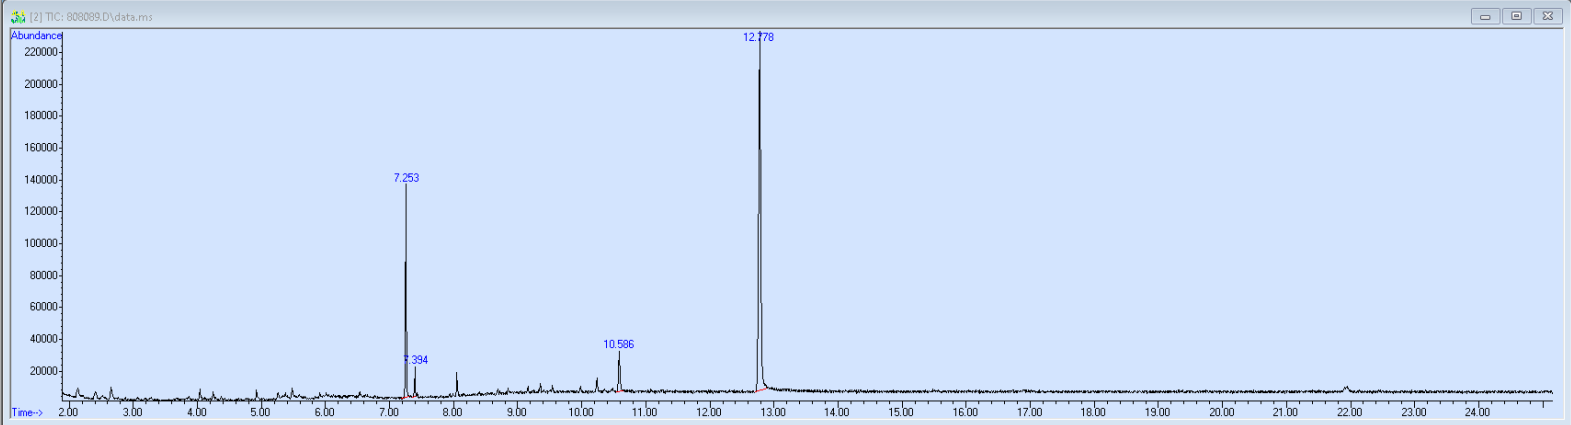Click the time axis value 21.00
Viewport: 1571px width, 425px height.
1285,412
